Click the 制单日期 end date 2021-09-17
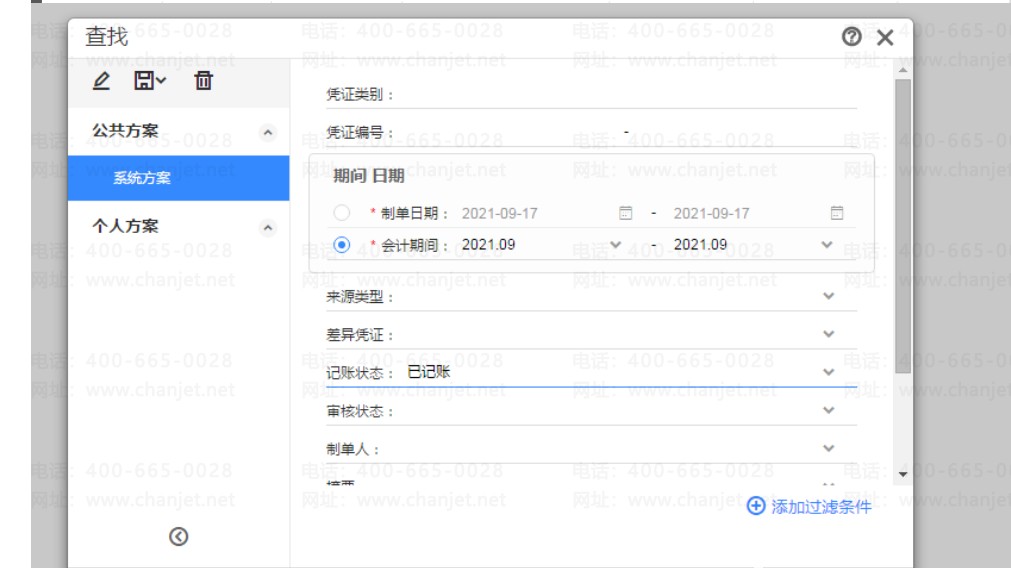Screen dimensions: 1011x568 711,213
